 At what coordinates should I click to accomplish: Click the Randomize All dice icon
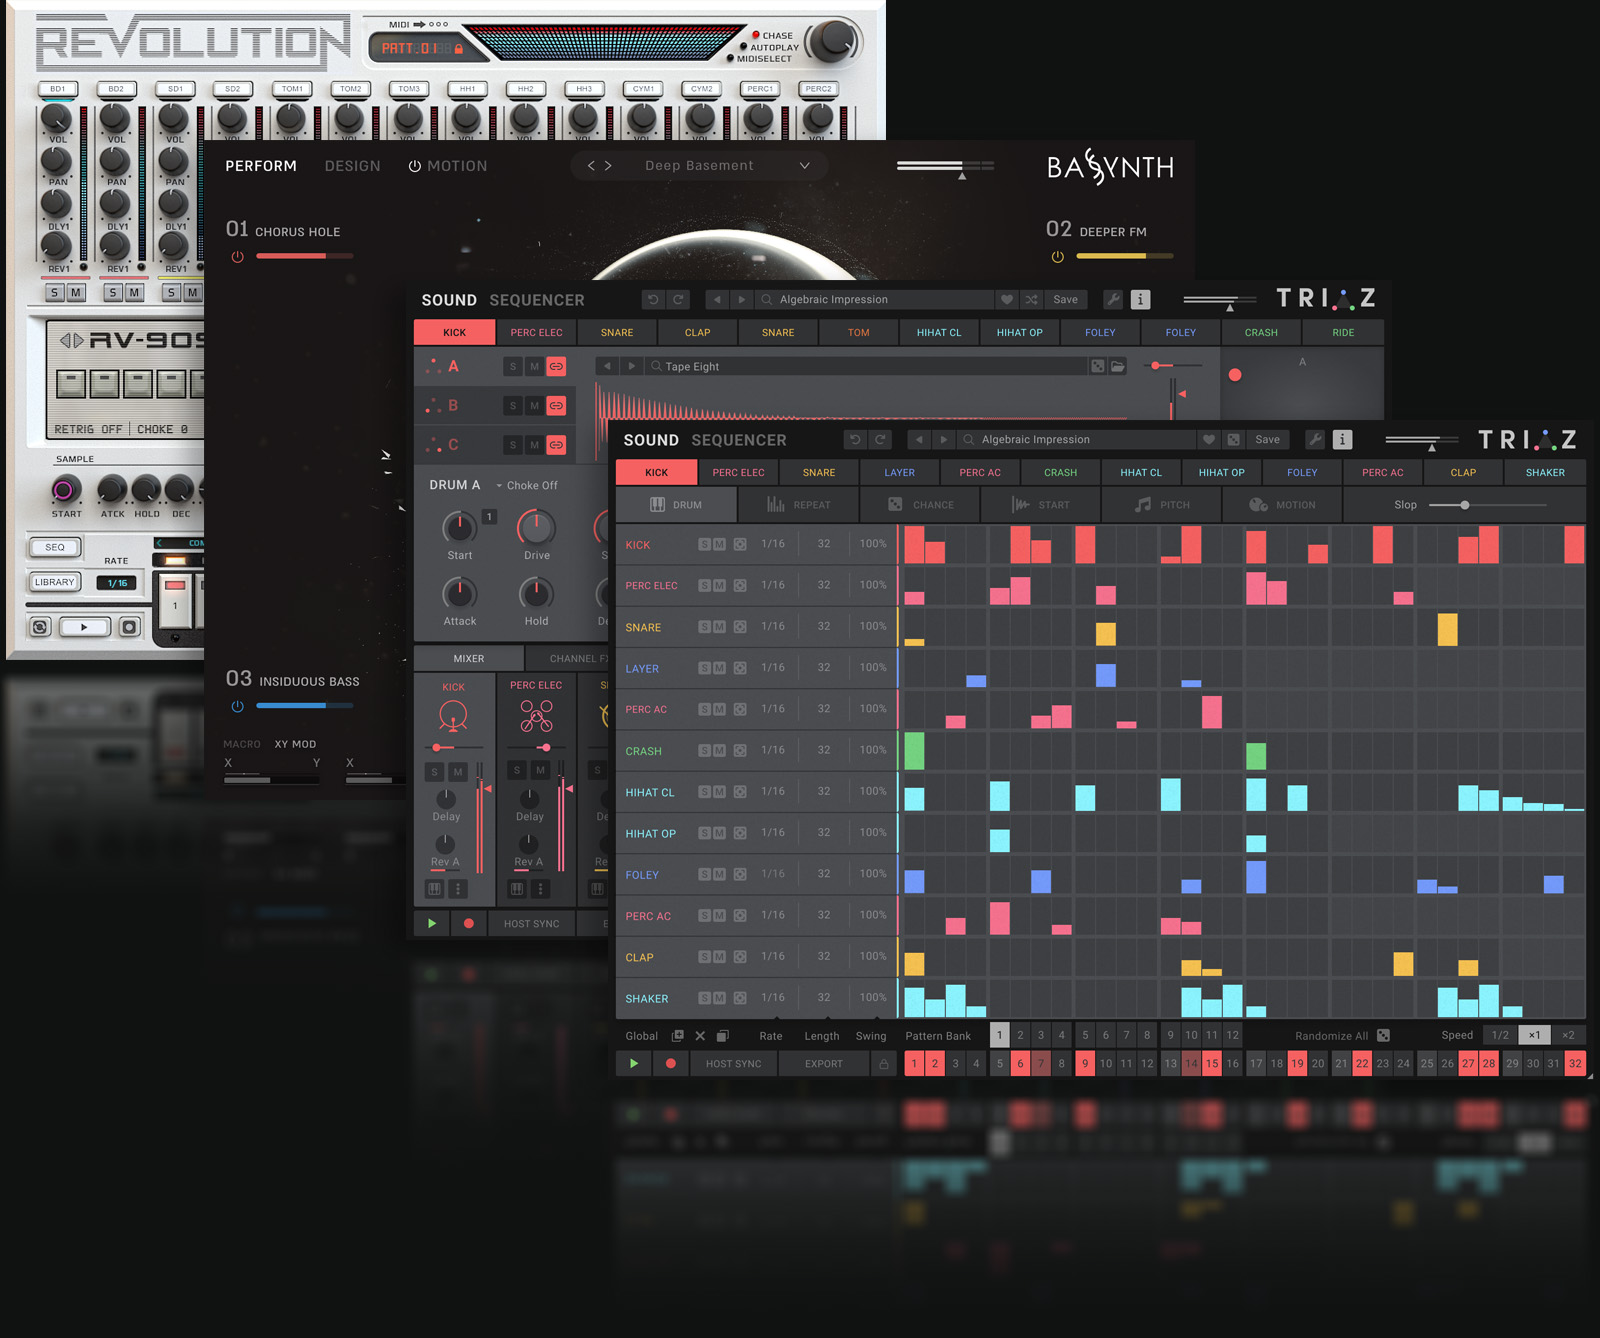1383,1035
